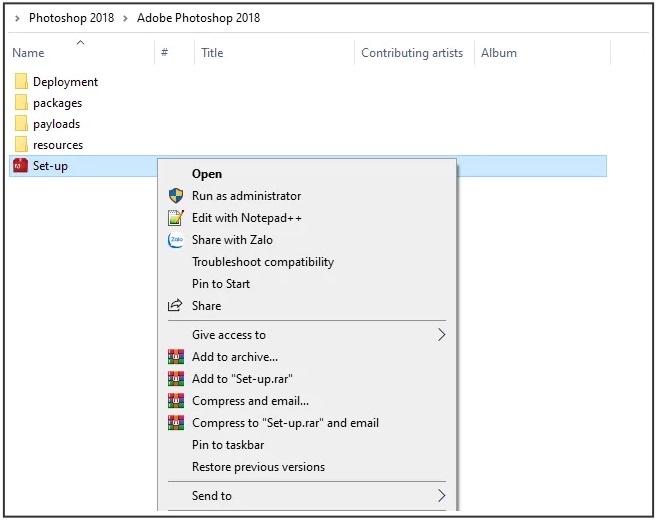The width and height of the screenshot is (660, 521).
Task: Click the sort arrow above Name column
Action: pyautogui.click(x=81, y=42)
